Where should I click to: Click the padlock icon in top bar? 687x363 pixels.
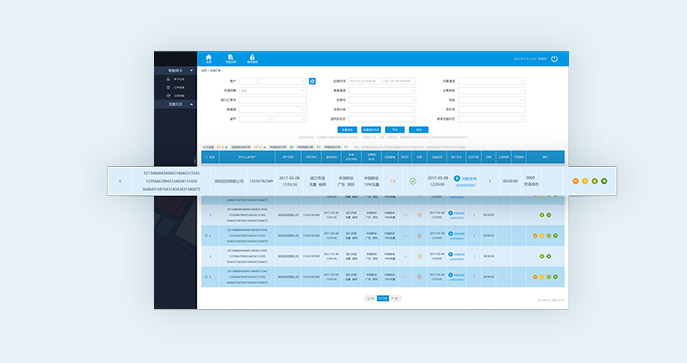click(252, 58)
